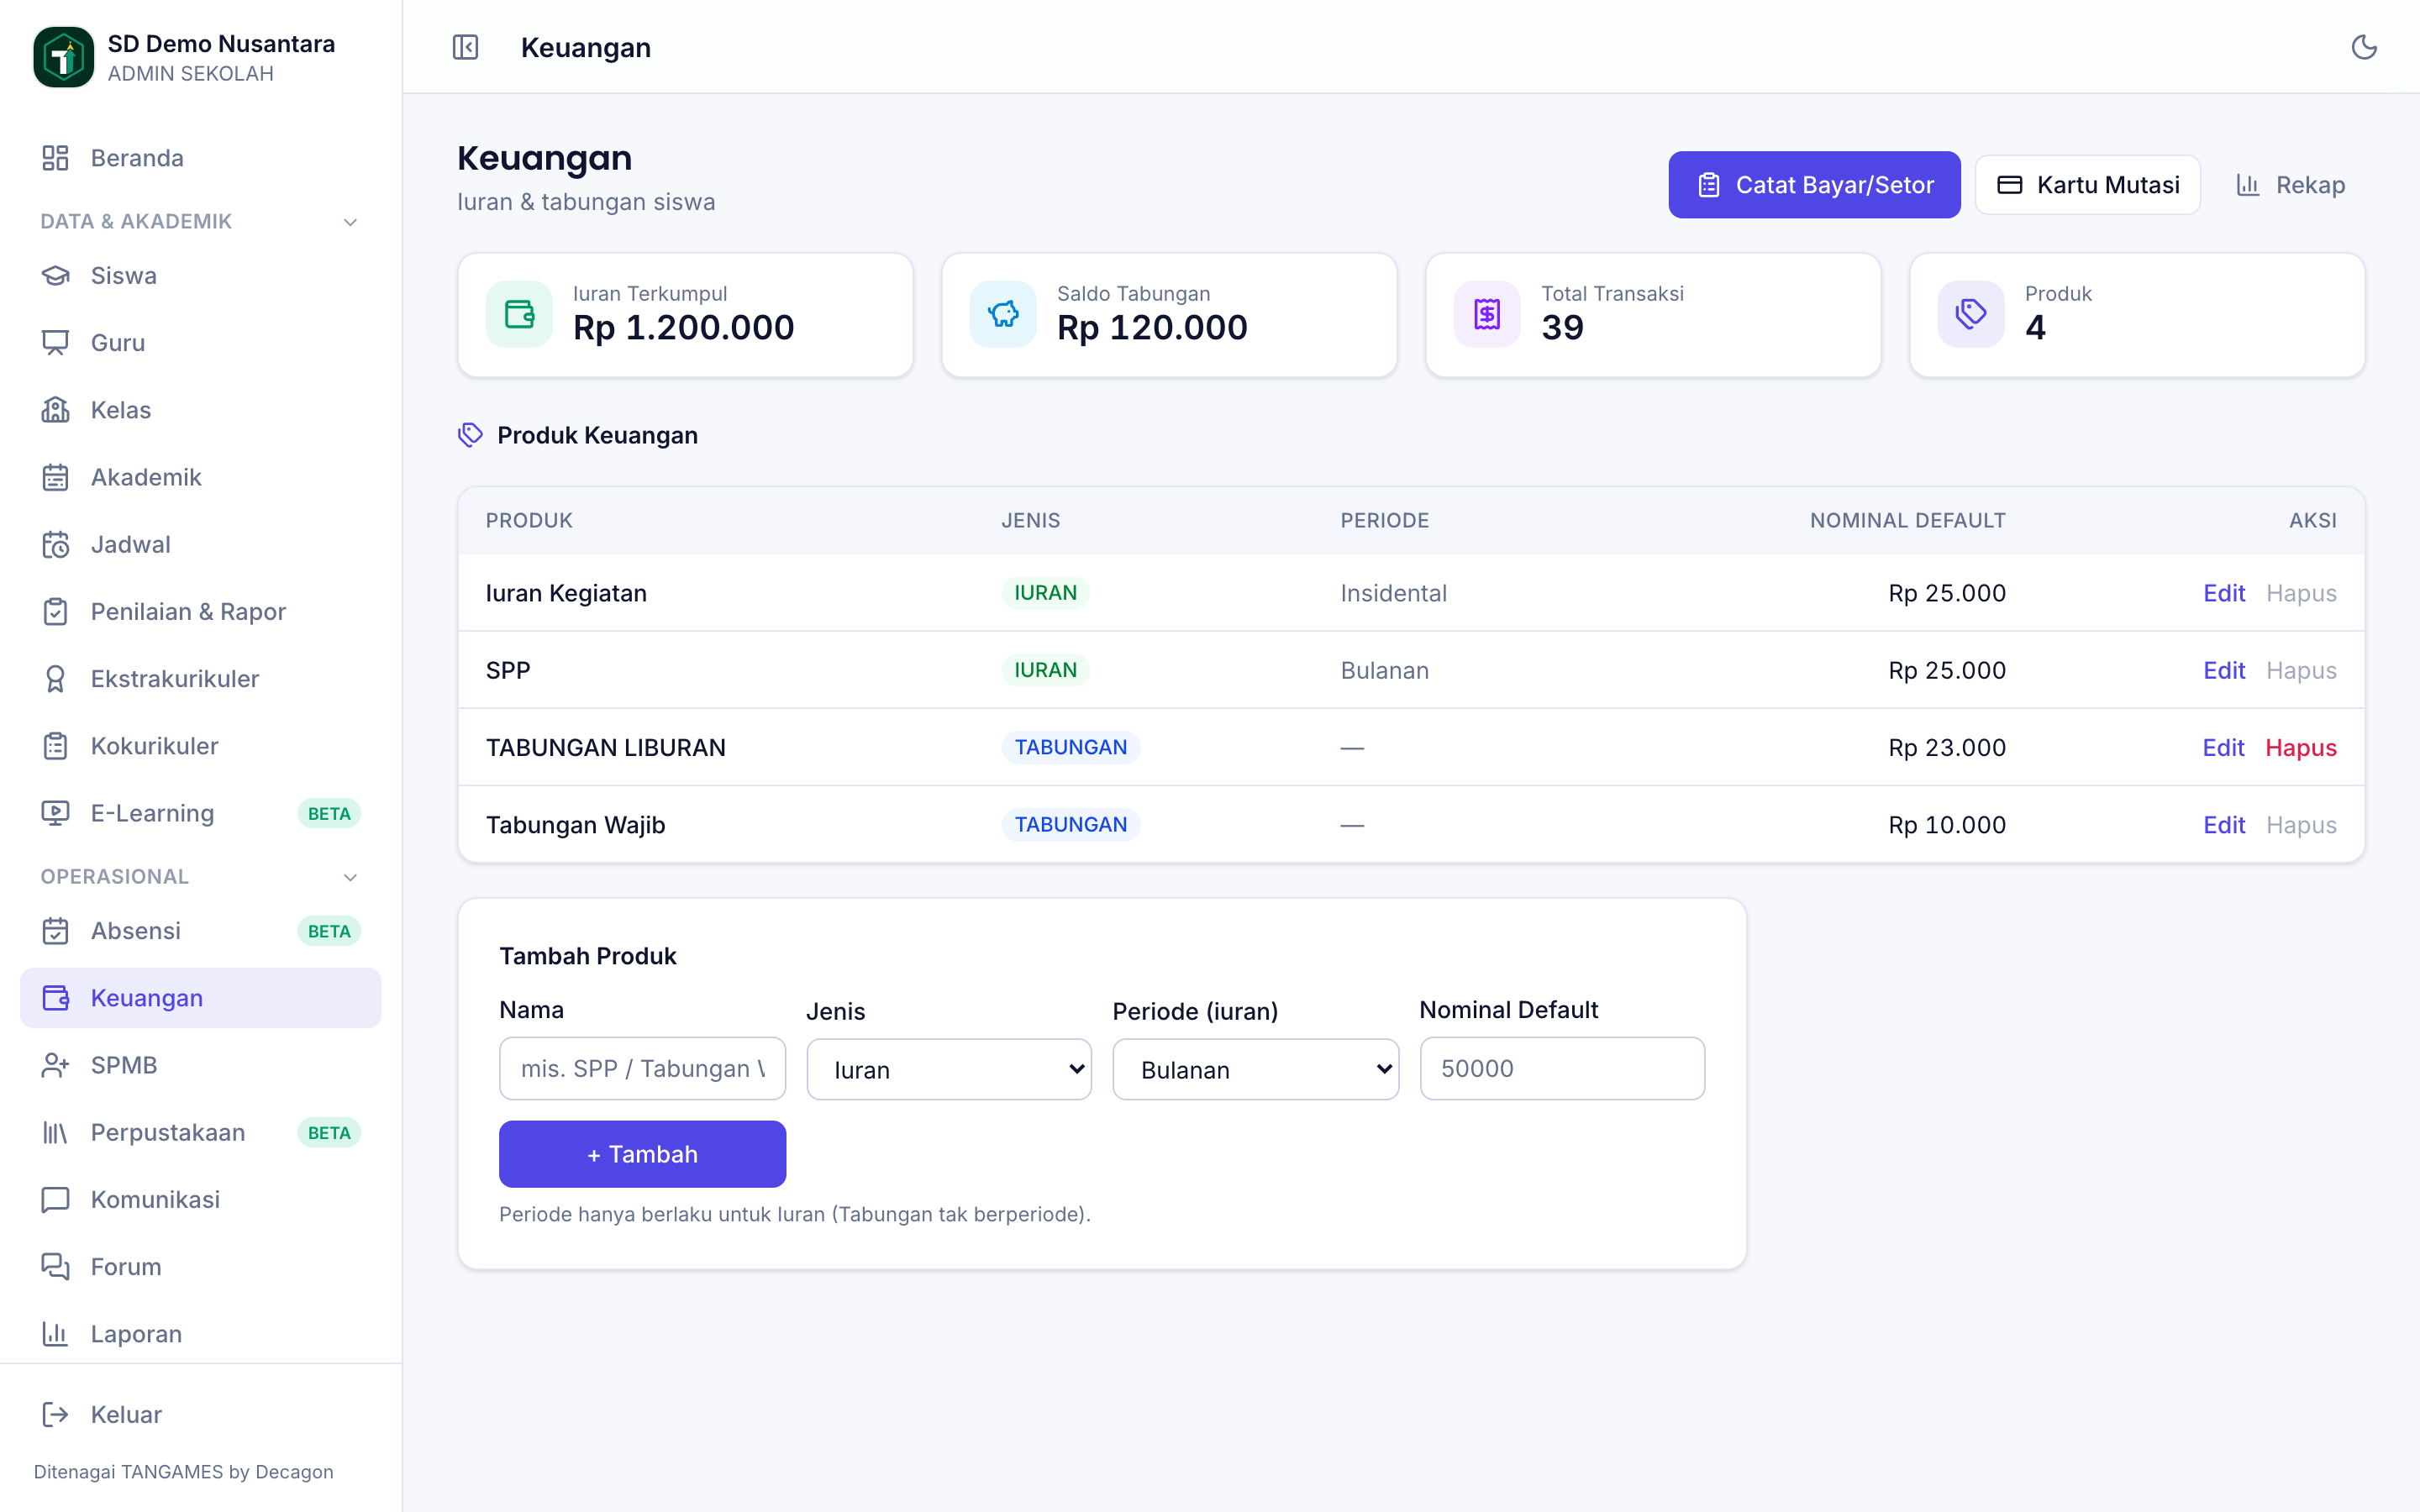The image size is (2420, 1512).
Task: Click the Perpustakaan books icon
Action: click(55, 1132)
